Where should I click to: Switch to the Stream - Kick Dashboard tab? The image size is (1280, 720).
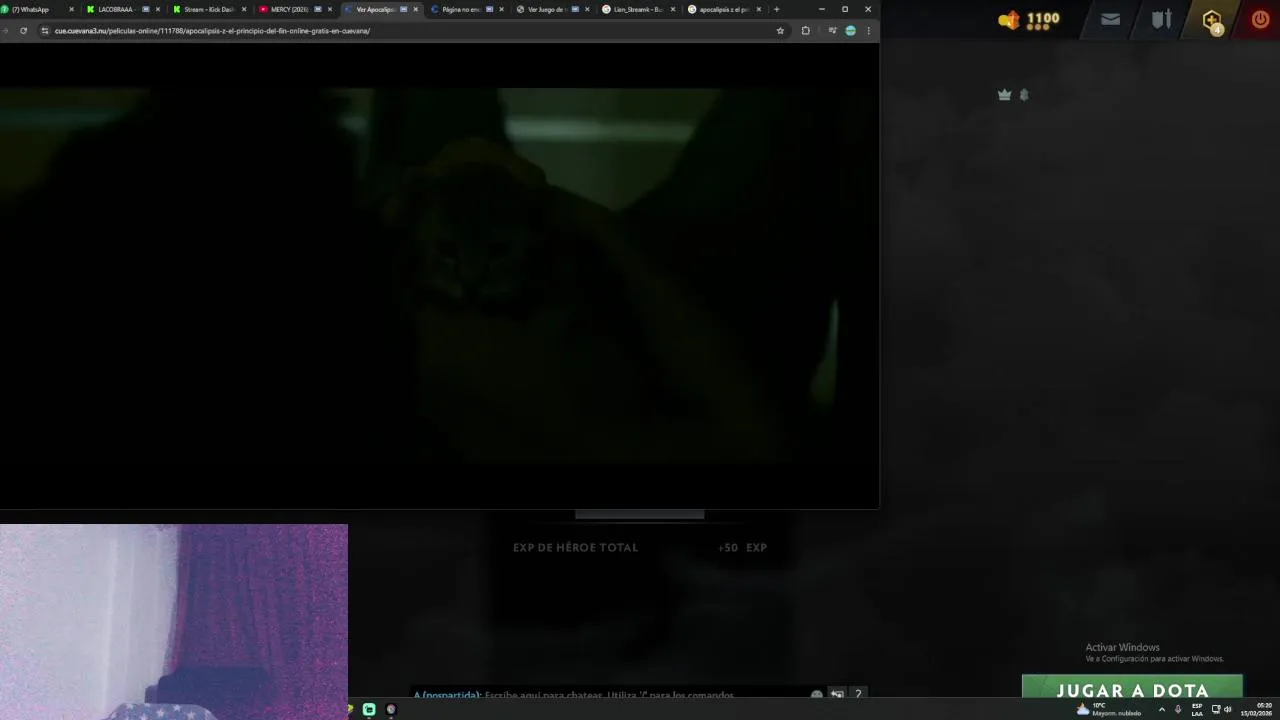pos(207,9)
